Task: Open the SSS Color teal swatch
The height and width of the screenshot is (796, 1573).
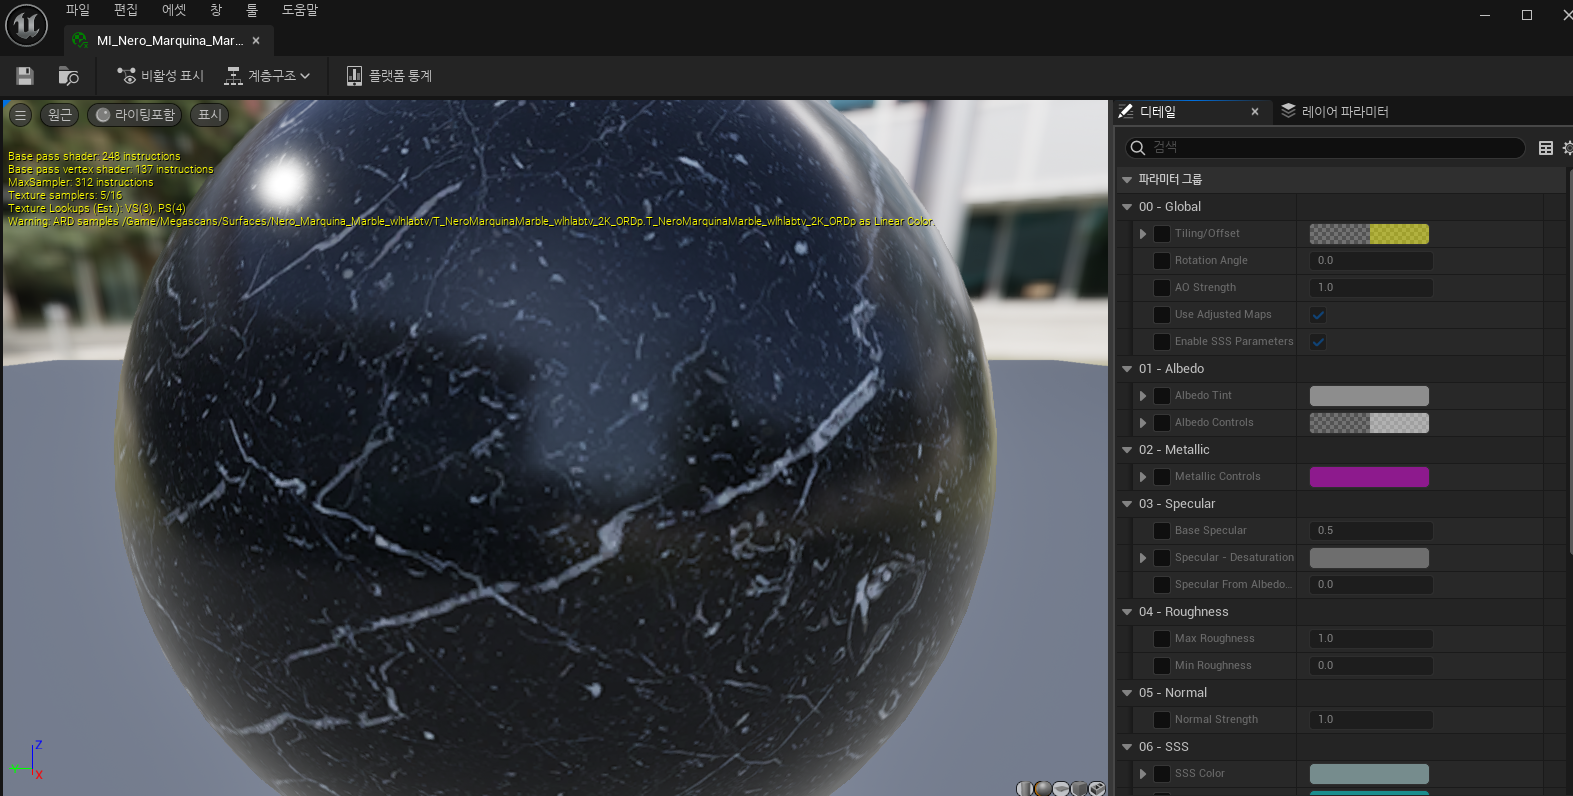Action: 1369,774
